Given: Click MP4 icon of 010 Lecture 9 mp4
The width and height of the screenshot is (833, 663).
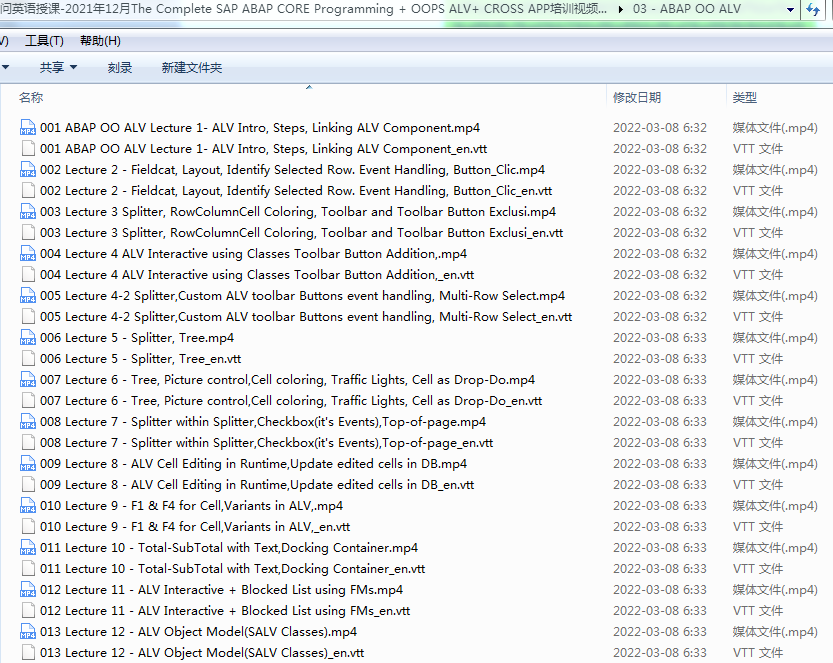Looking at the screenshot, I should click(x=28, y=505).
